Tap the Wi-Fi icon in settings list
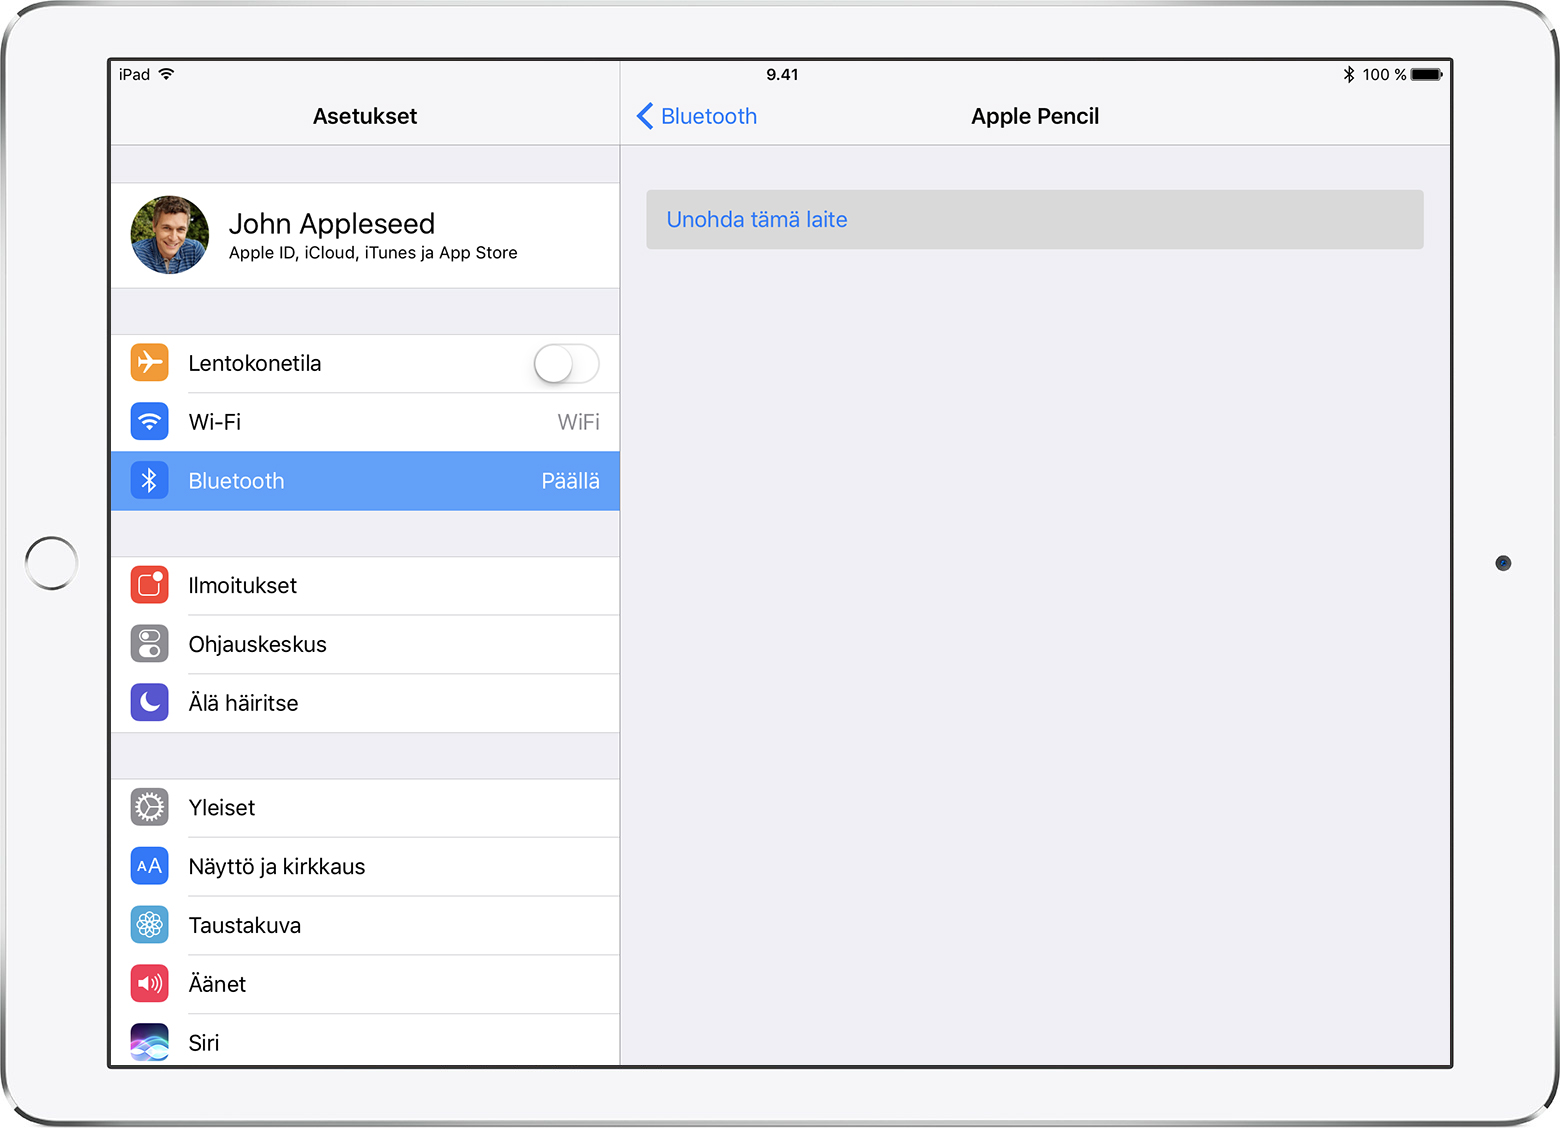The image size is (1560, 1130). pos(149,421)
